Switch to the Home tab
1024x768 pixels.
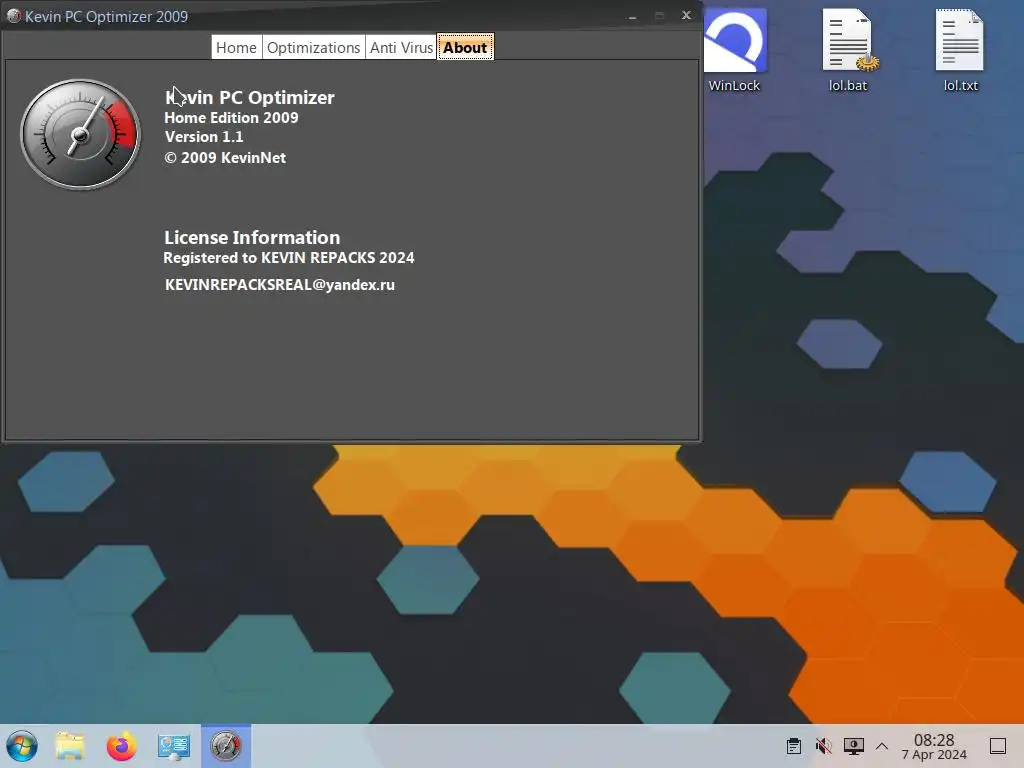(236, 48)
